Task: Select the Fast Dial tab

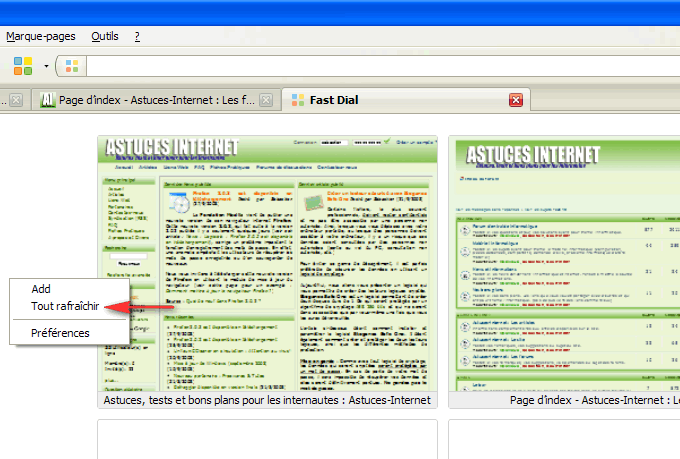Action: [x=405, y=100]
